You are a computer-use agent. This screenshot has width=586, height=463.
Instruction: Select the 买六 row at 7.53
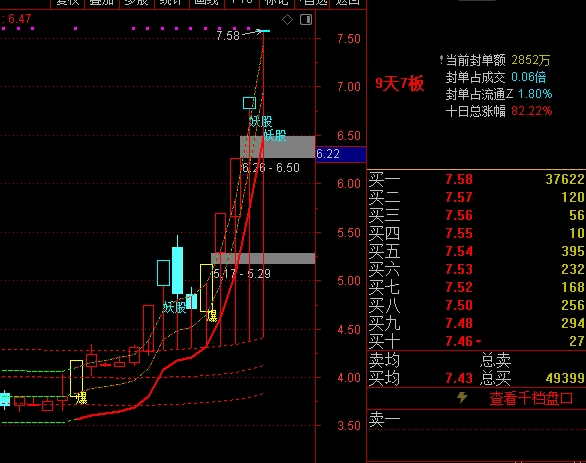pos(476,269)
